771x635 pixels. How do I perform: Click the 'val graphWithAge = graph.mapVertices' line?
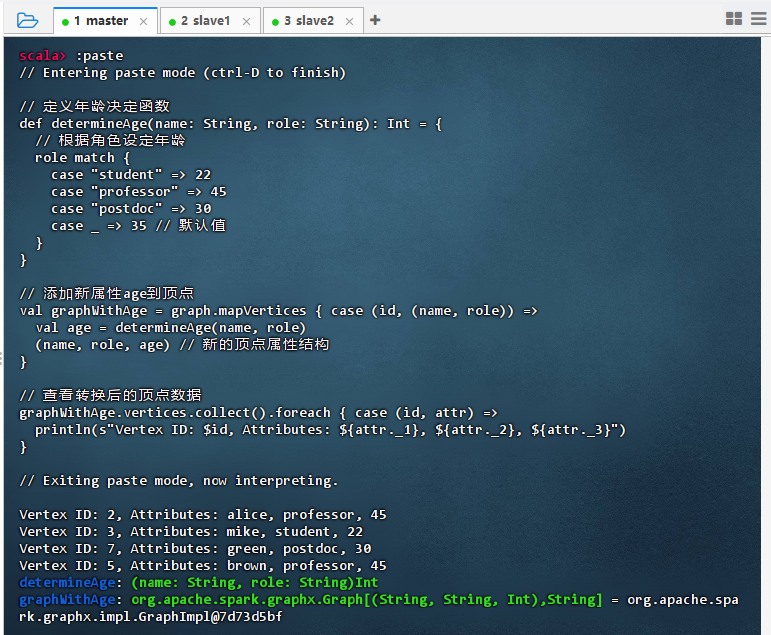(x=278, y=311)
